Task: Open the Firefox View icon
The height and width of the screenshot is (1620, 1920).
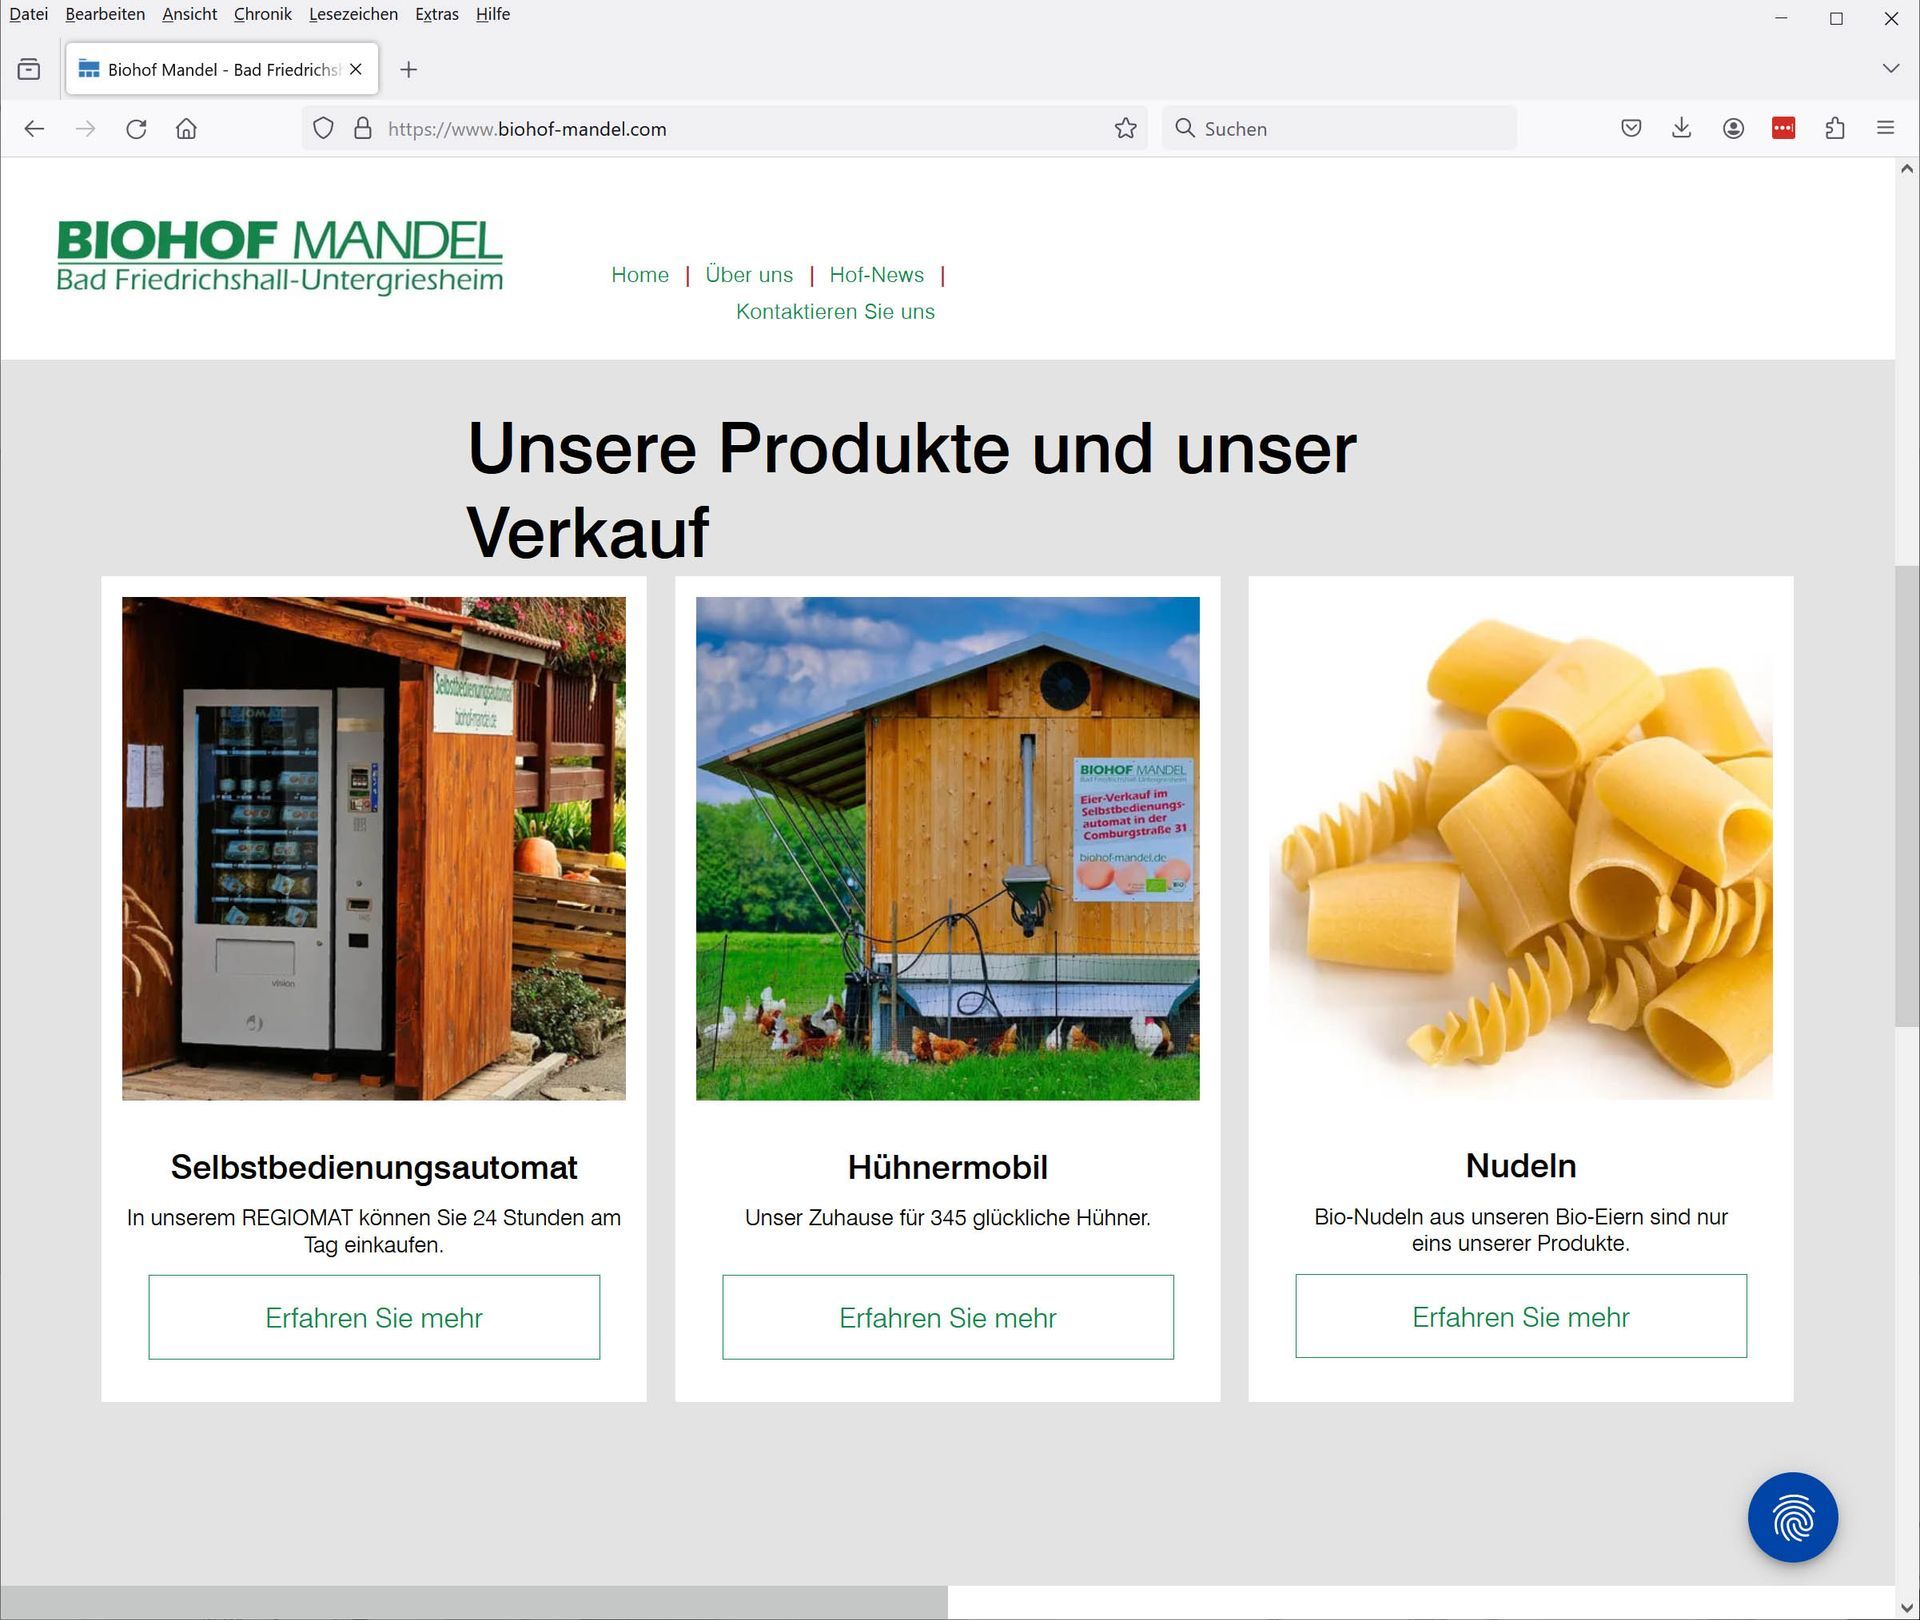Action: point(29,69)
